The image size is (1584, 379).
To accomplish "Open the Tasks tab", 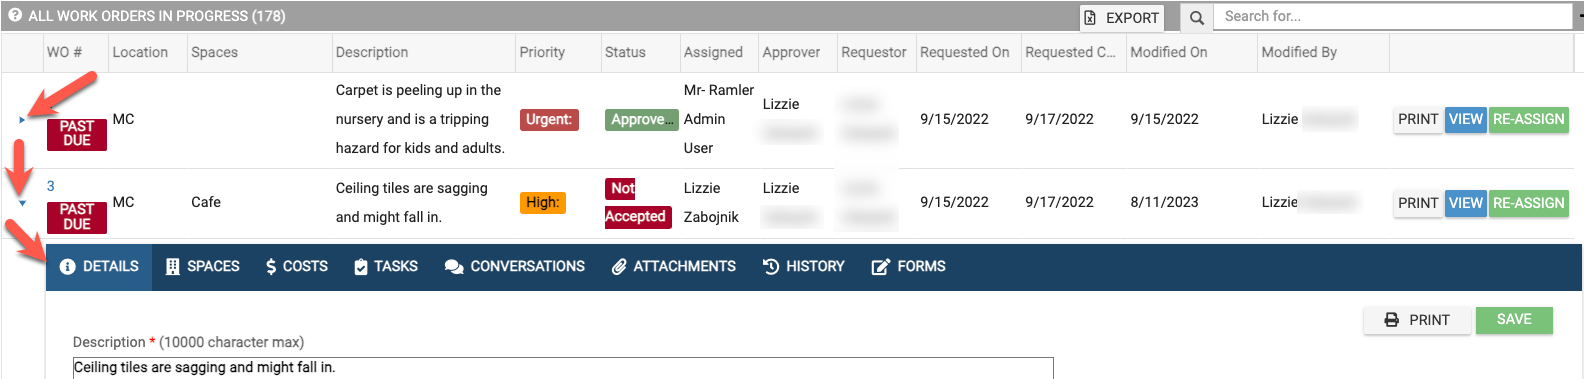I will click(386, 266).
